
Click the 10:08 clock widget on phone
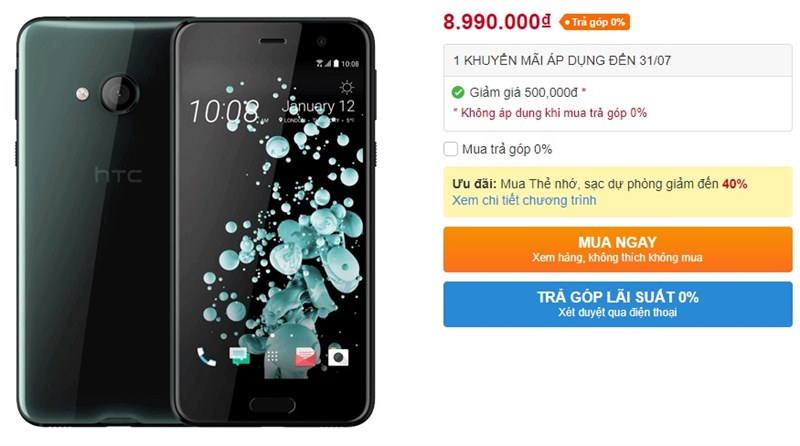tap(223, 111)
